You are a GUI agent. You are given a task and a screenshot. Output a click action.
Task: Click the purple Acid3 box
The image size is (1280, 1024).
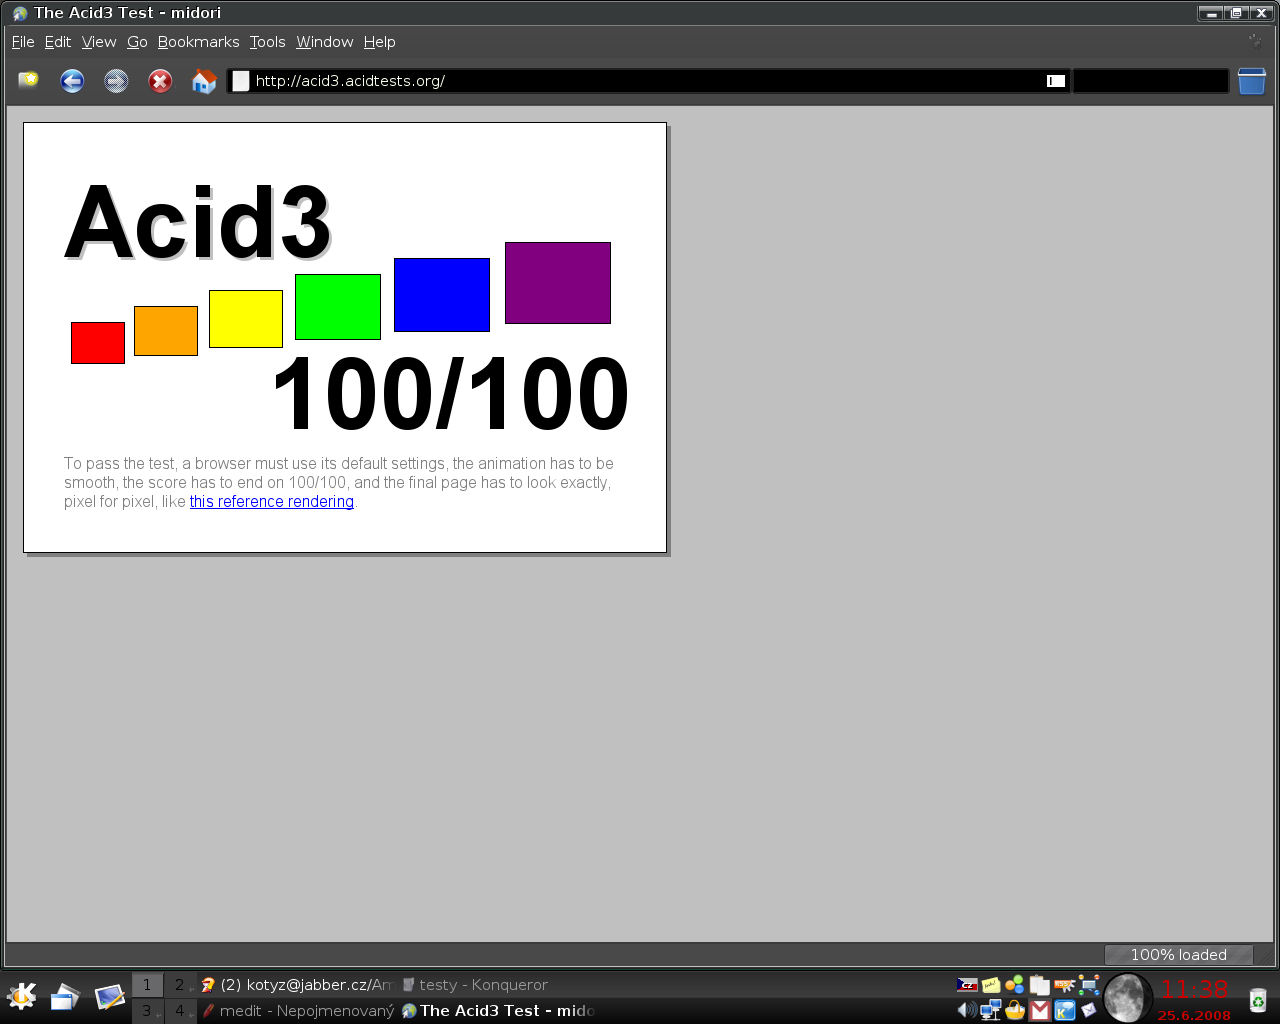pyautogui.click(x=558, y=283)
